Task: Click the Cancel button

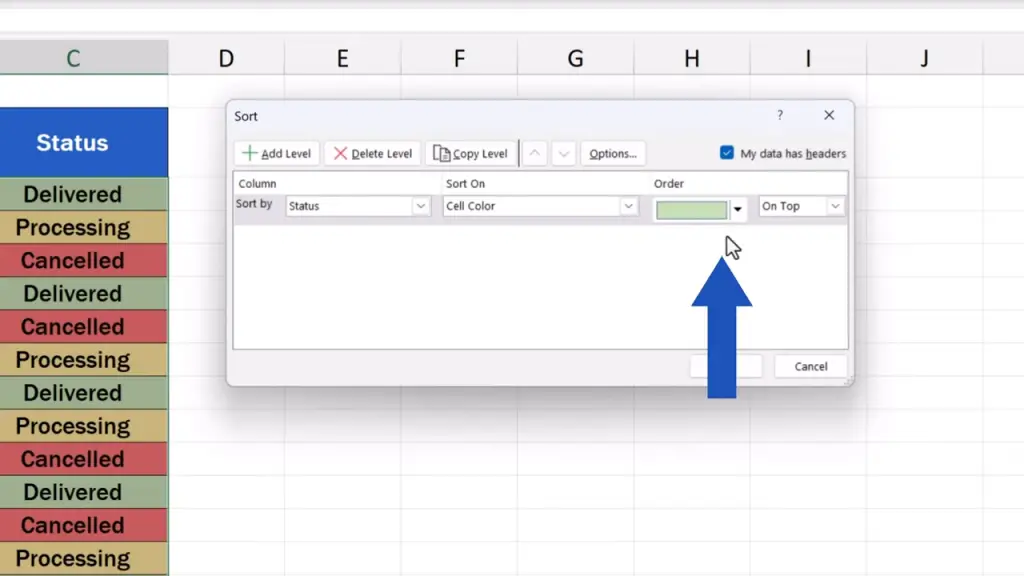Action: pyautogui.click(x=810, y=366)
